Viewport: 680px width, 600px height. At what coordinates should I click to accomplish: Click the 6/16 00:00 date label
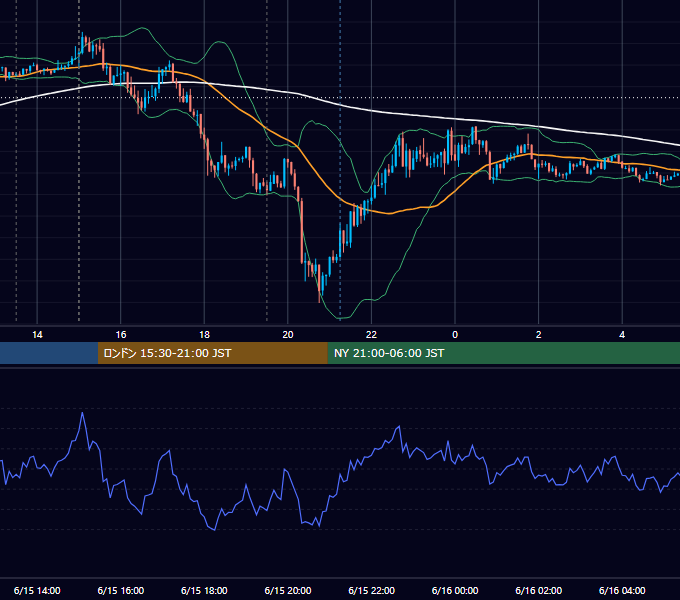tap(455, 590)
